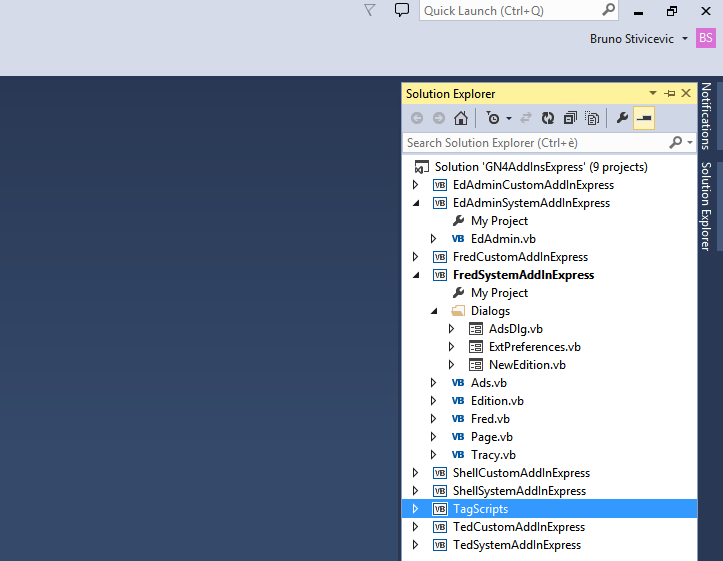Select My Project under FredSystemAddInExpress

click(x=499, y=293)
